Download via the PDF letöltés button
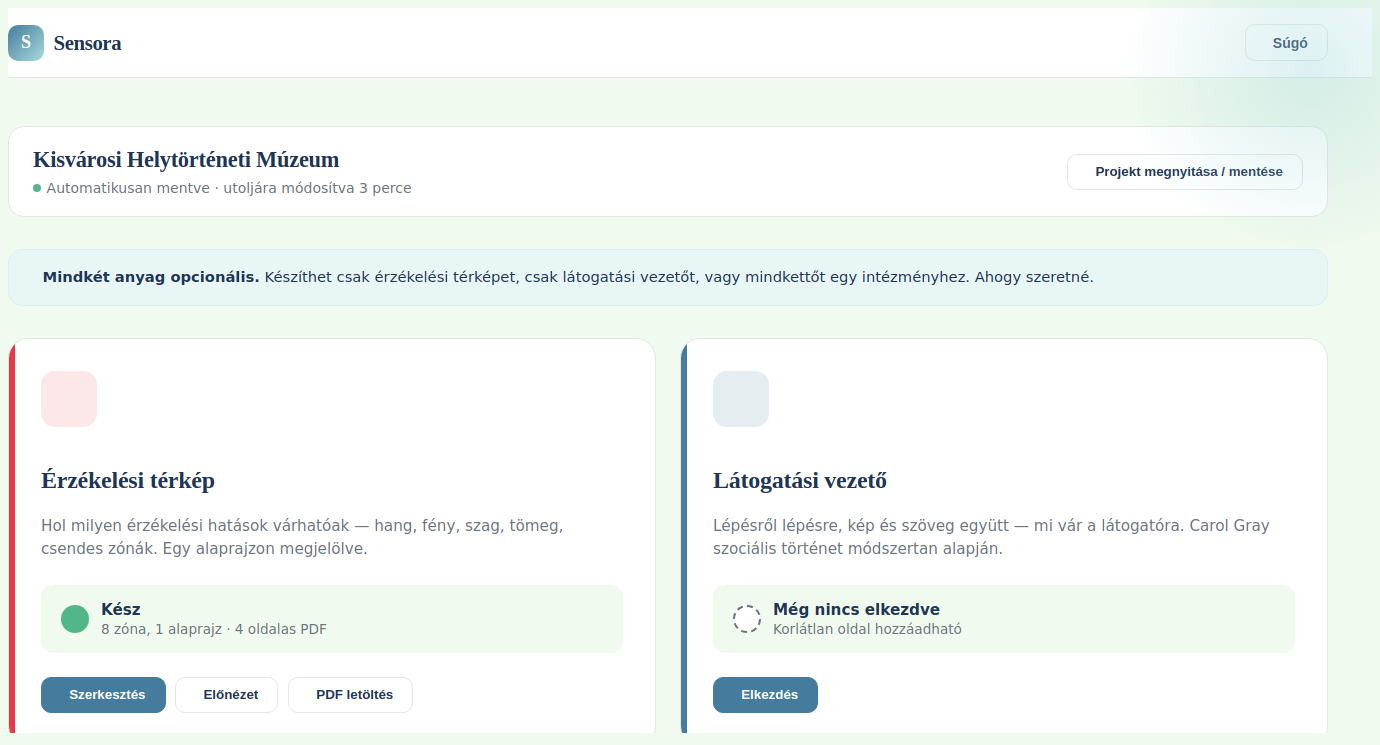 350,695
